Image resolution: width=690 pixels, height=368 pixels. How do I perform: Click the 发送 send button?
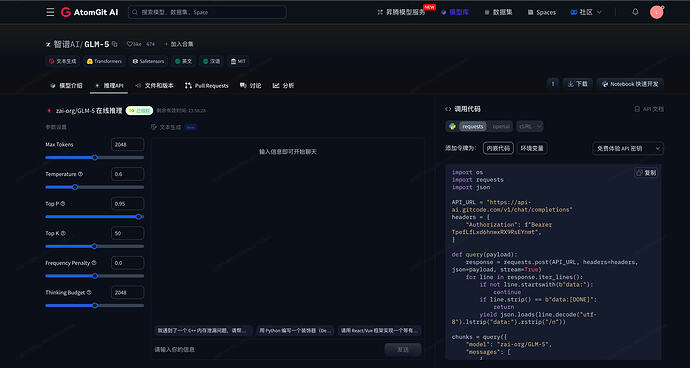click(x=403, y=349)
